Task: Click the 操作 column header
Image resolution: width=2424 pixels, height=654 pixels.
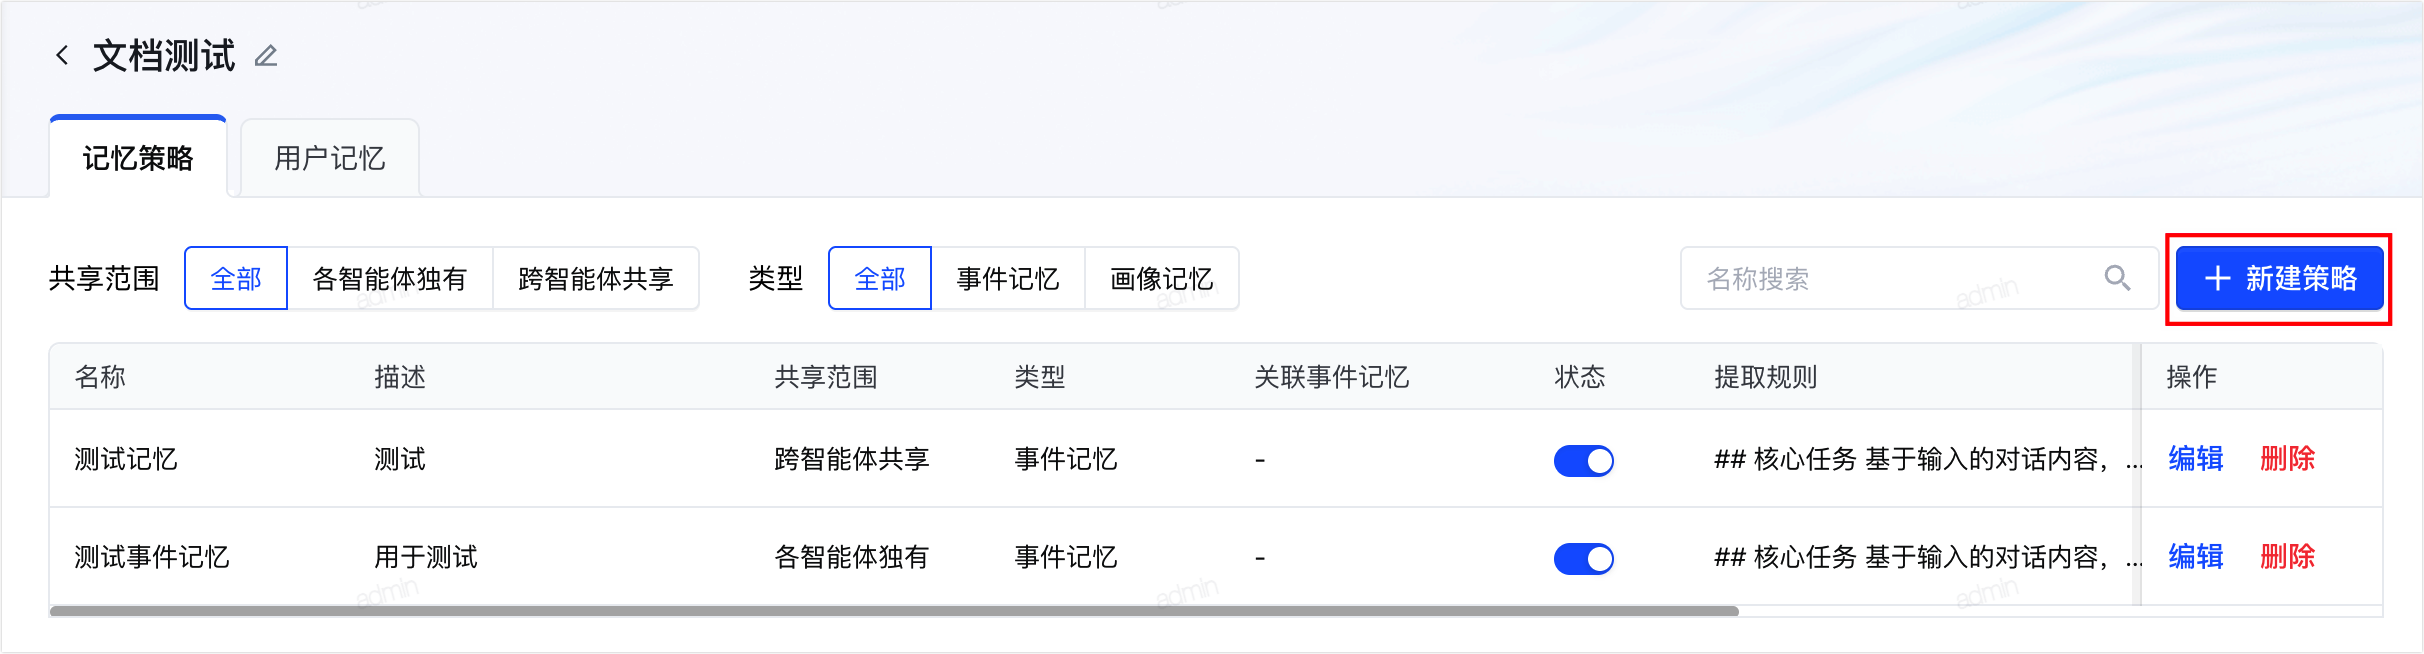Action: (2192, 377)
